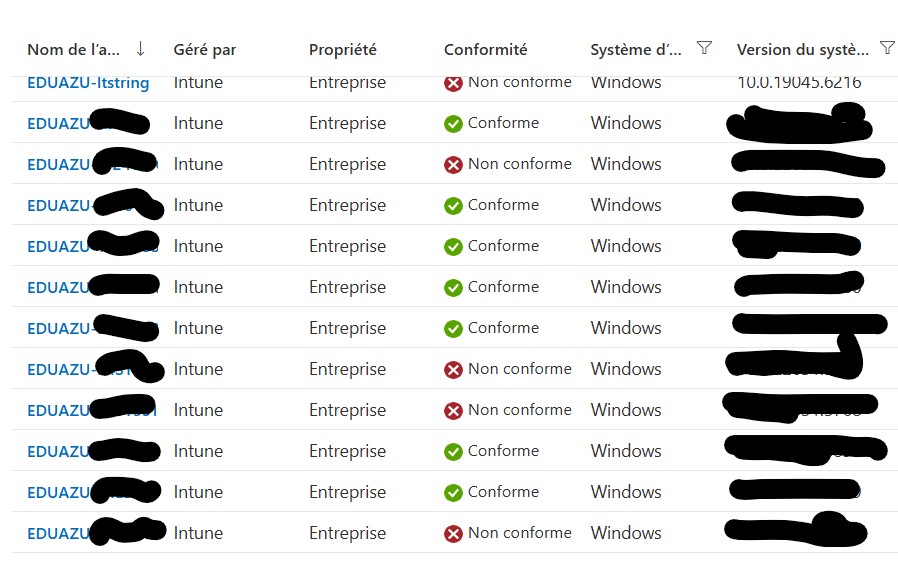Click Intune in the EDUAZU-Itstring row

pyautogui.click(x=198, y=83)
